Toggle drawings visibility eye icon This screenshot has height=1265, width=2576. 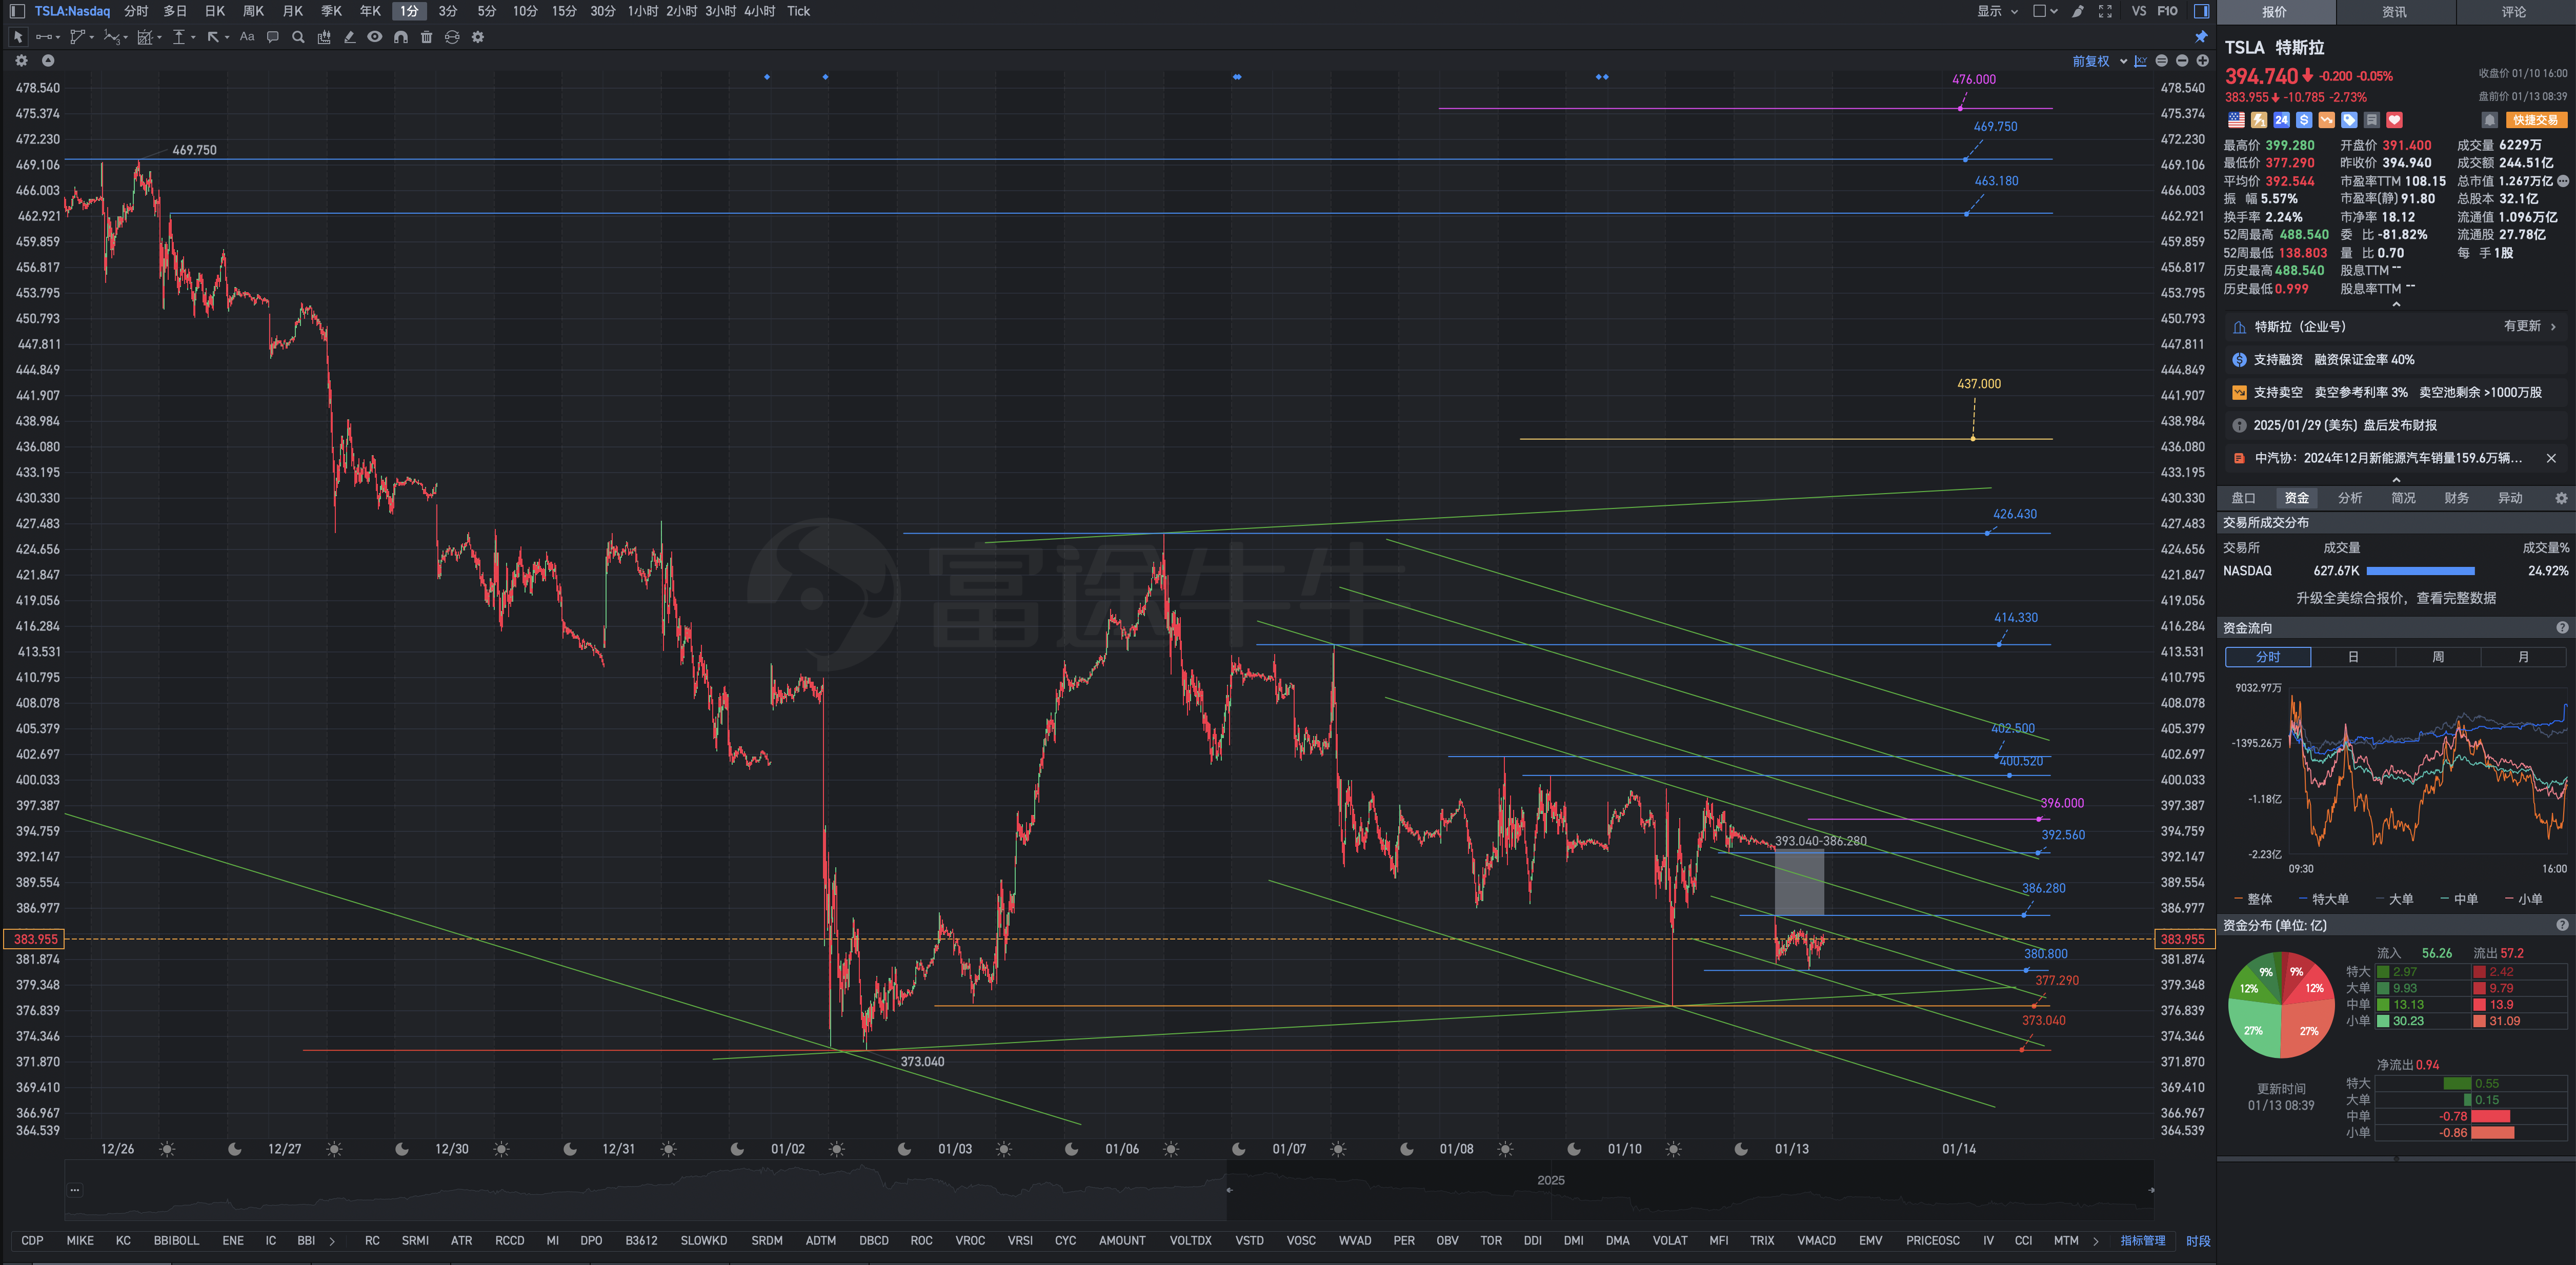[x=375, y=37]
